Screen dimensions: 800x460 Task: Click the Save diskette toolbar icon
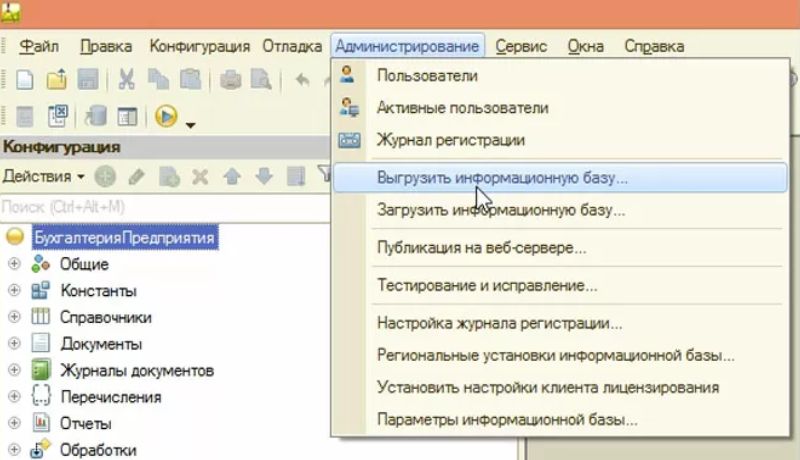(88, 80)
